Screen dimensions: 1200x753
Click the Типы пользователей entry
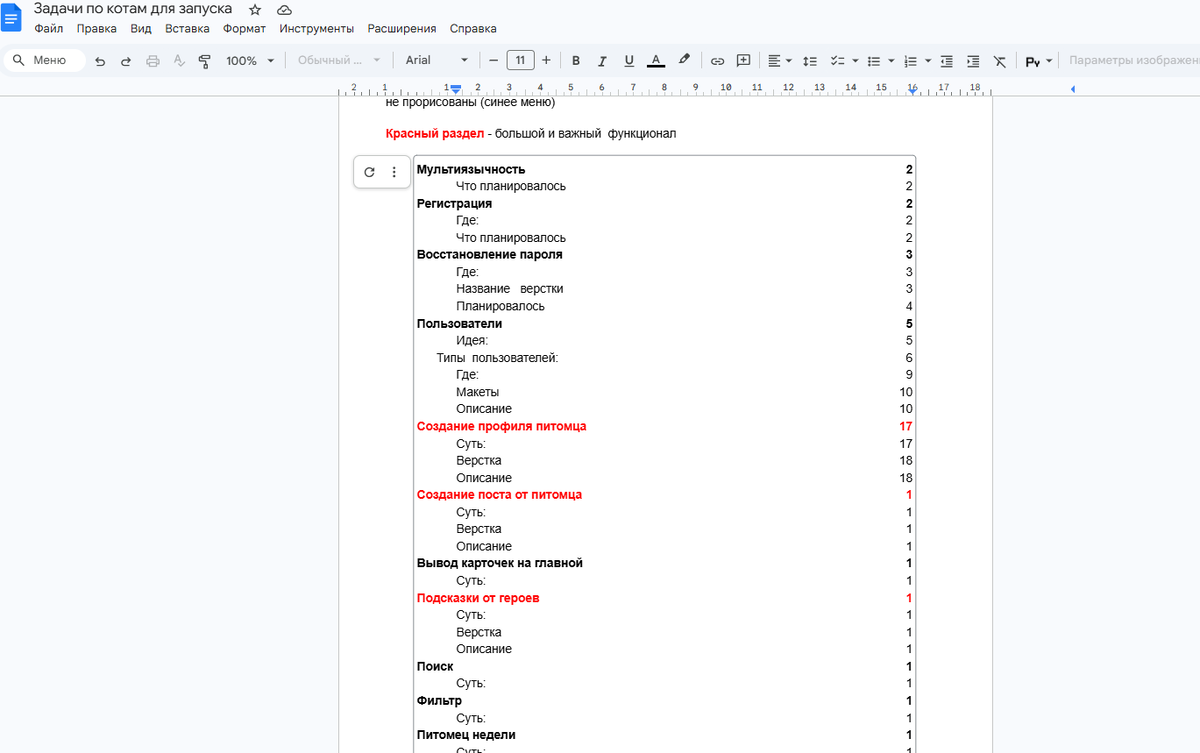pos(497,358)
